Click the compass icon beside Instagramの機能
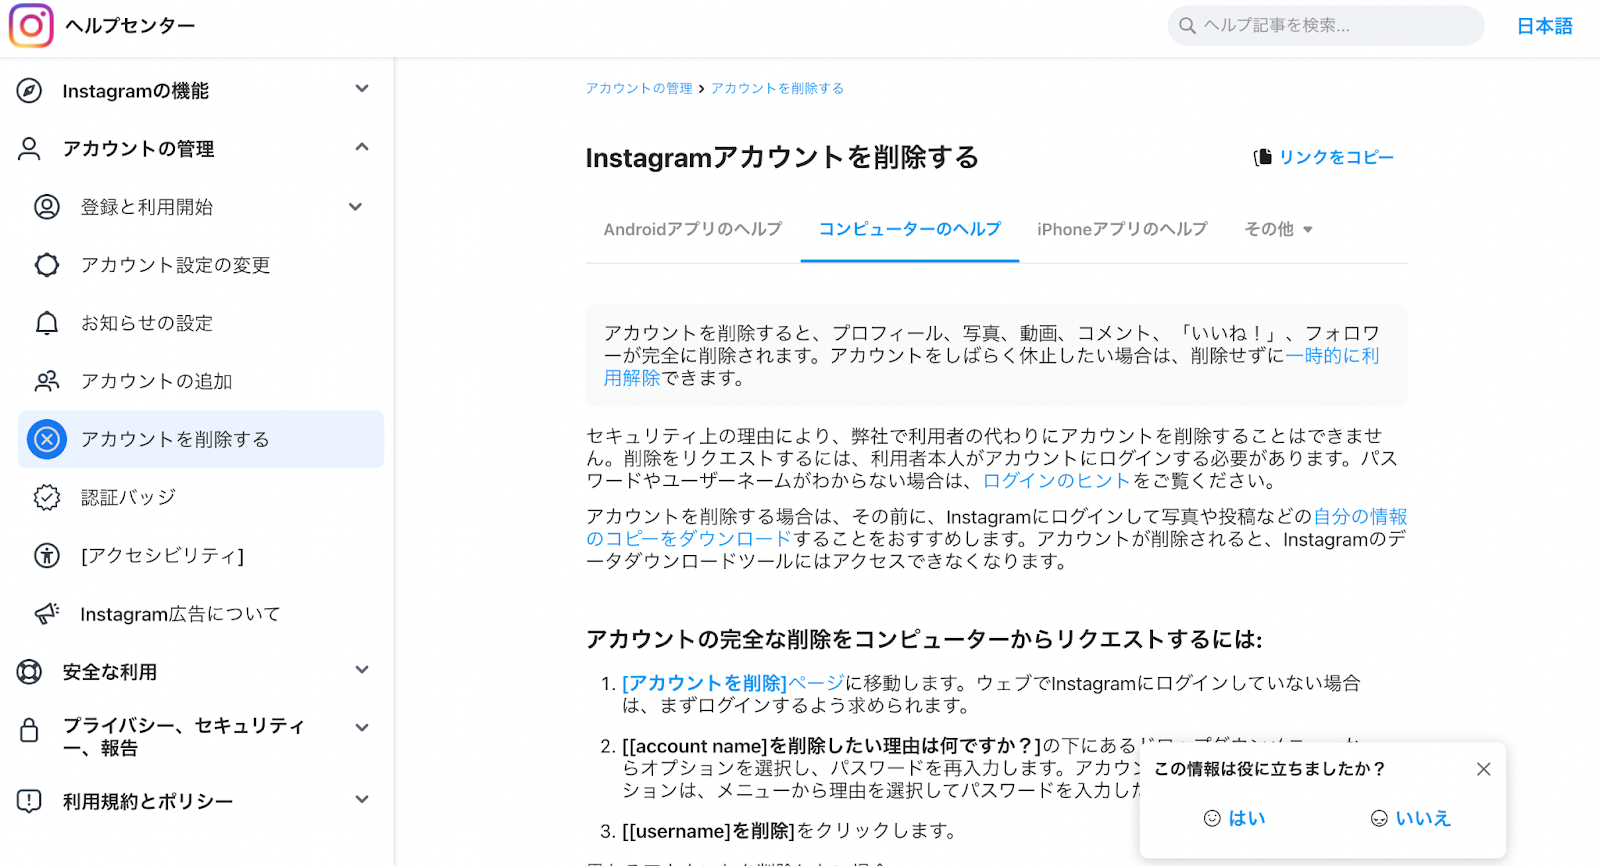Image resolution: width=1600 pixels, height=866 pixels. point(30,91)
